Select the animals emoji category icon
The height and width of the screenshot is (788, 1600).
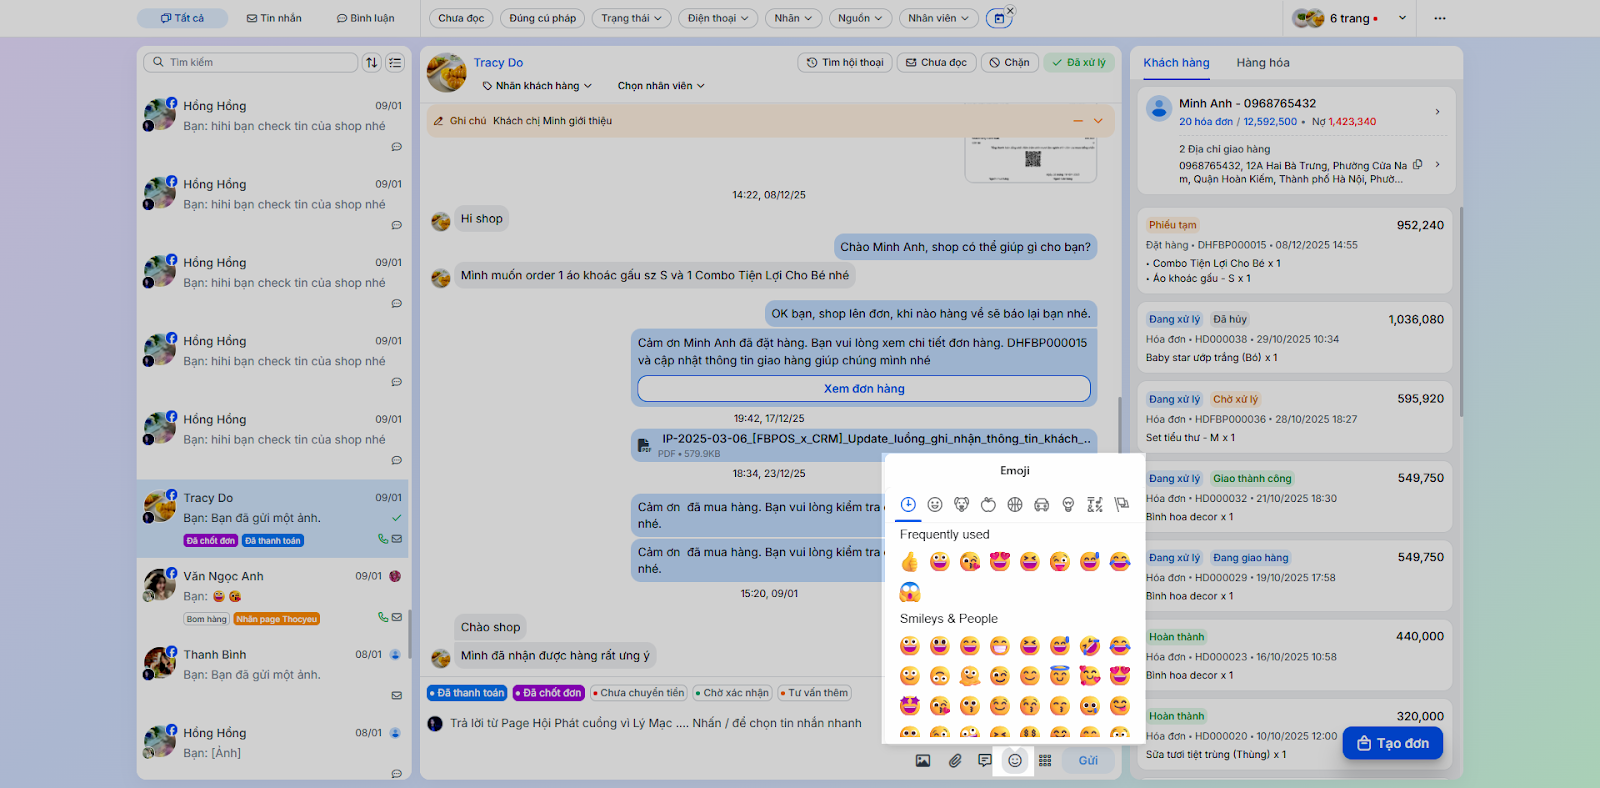(x=961, y=505)
